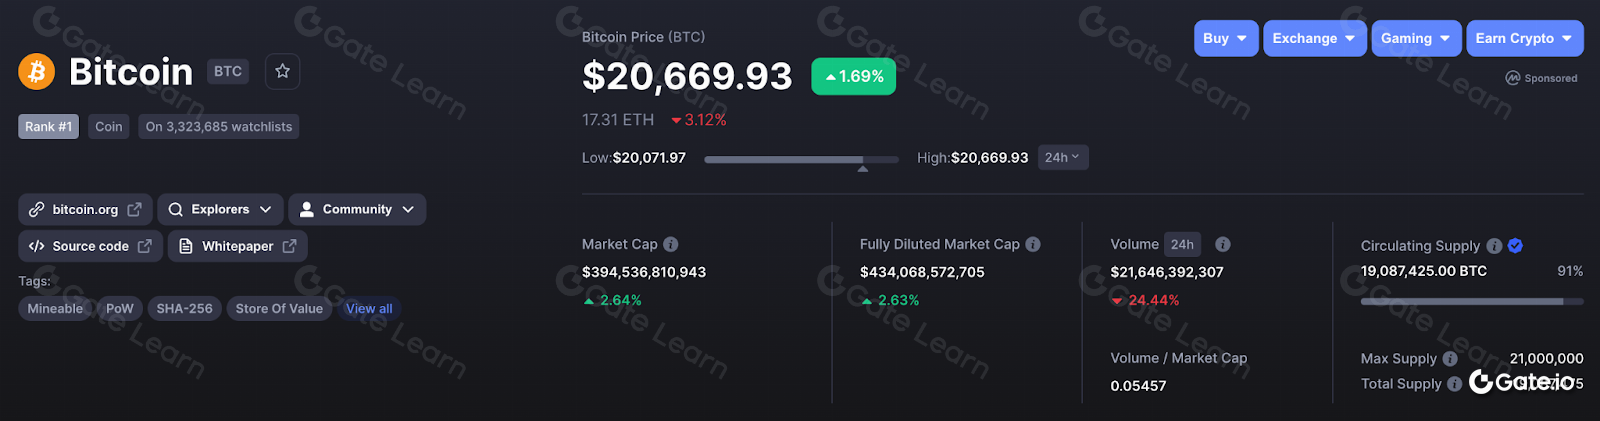Change the 24h price range selector
This screenshot has height=421, width=1600.
(x=1062, y=157)
